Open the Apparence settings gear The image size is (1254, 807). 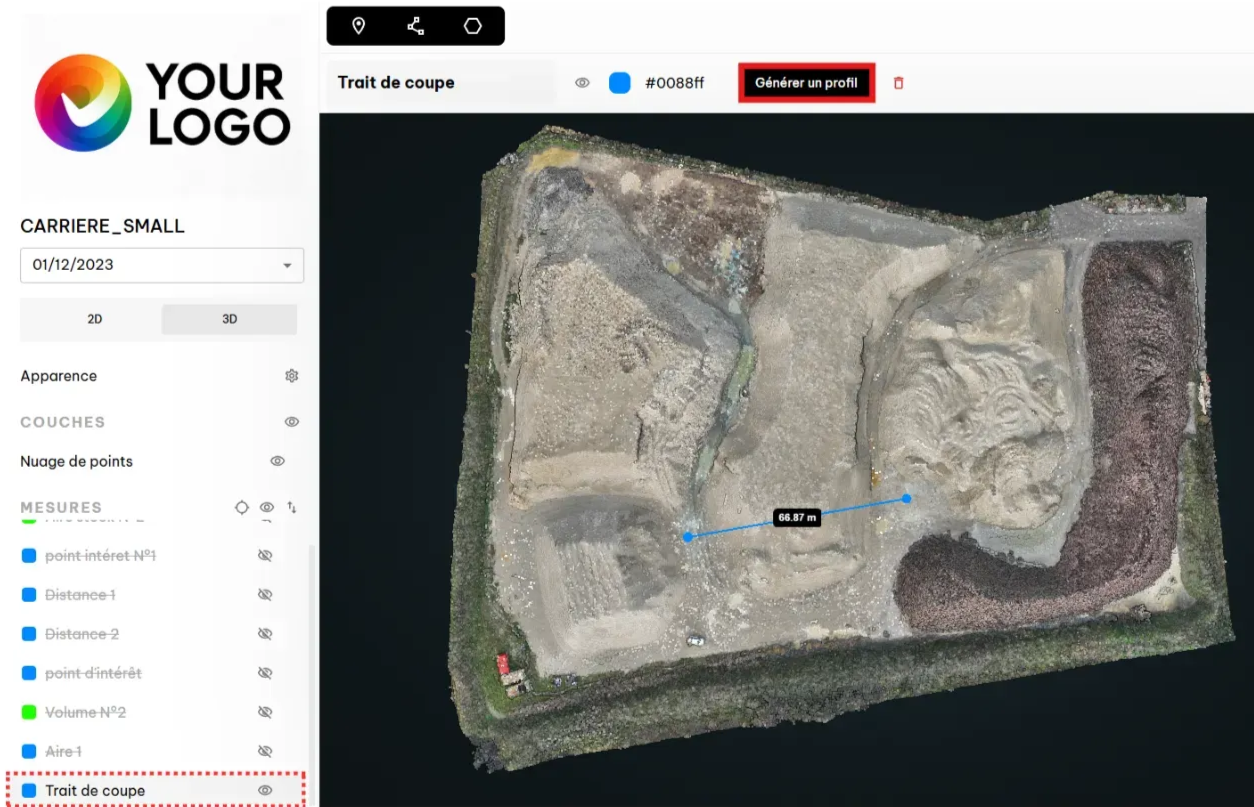[292, 376]
